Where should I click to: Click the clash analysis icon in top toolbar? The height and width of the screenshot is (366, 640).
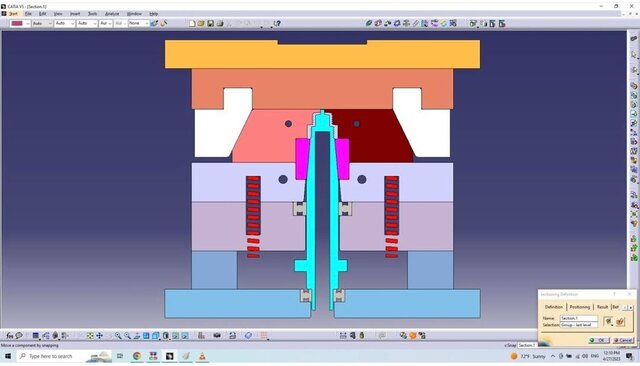pyautogui.click(x=378, y=24)
